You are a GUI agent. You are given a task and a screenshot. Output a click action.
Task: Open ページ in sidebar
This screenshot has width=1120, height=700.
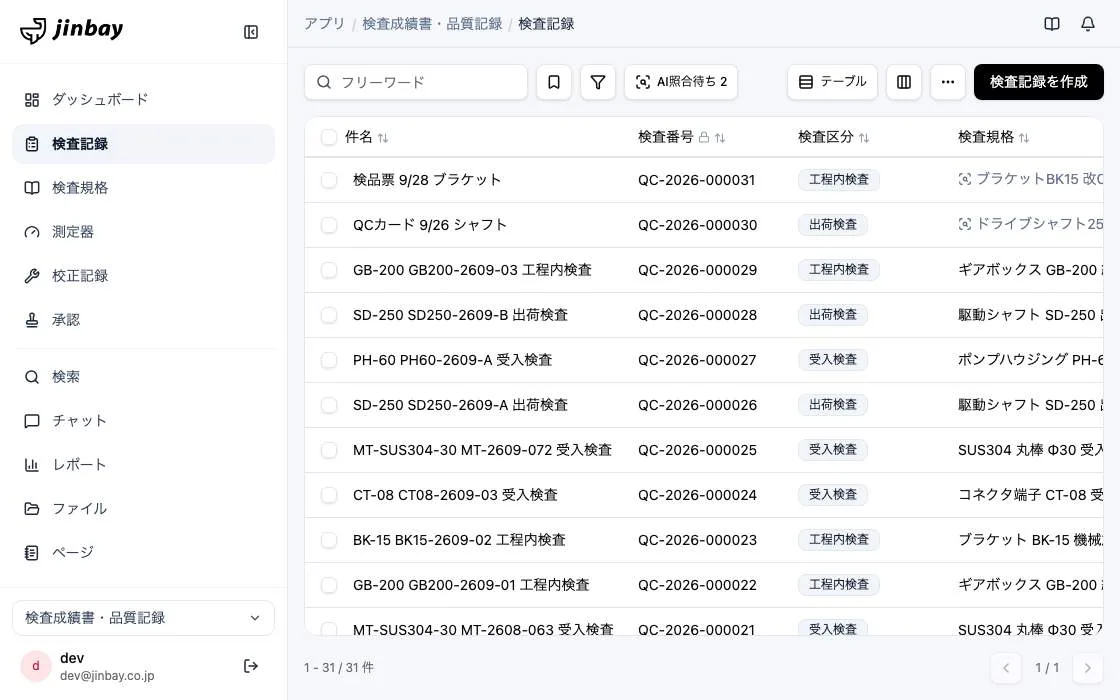144,553
